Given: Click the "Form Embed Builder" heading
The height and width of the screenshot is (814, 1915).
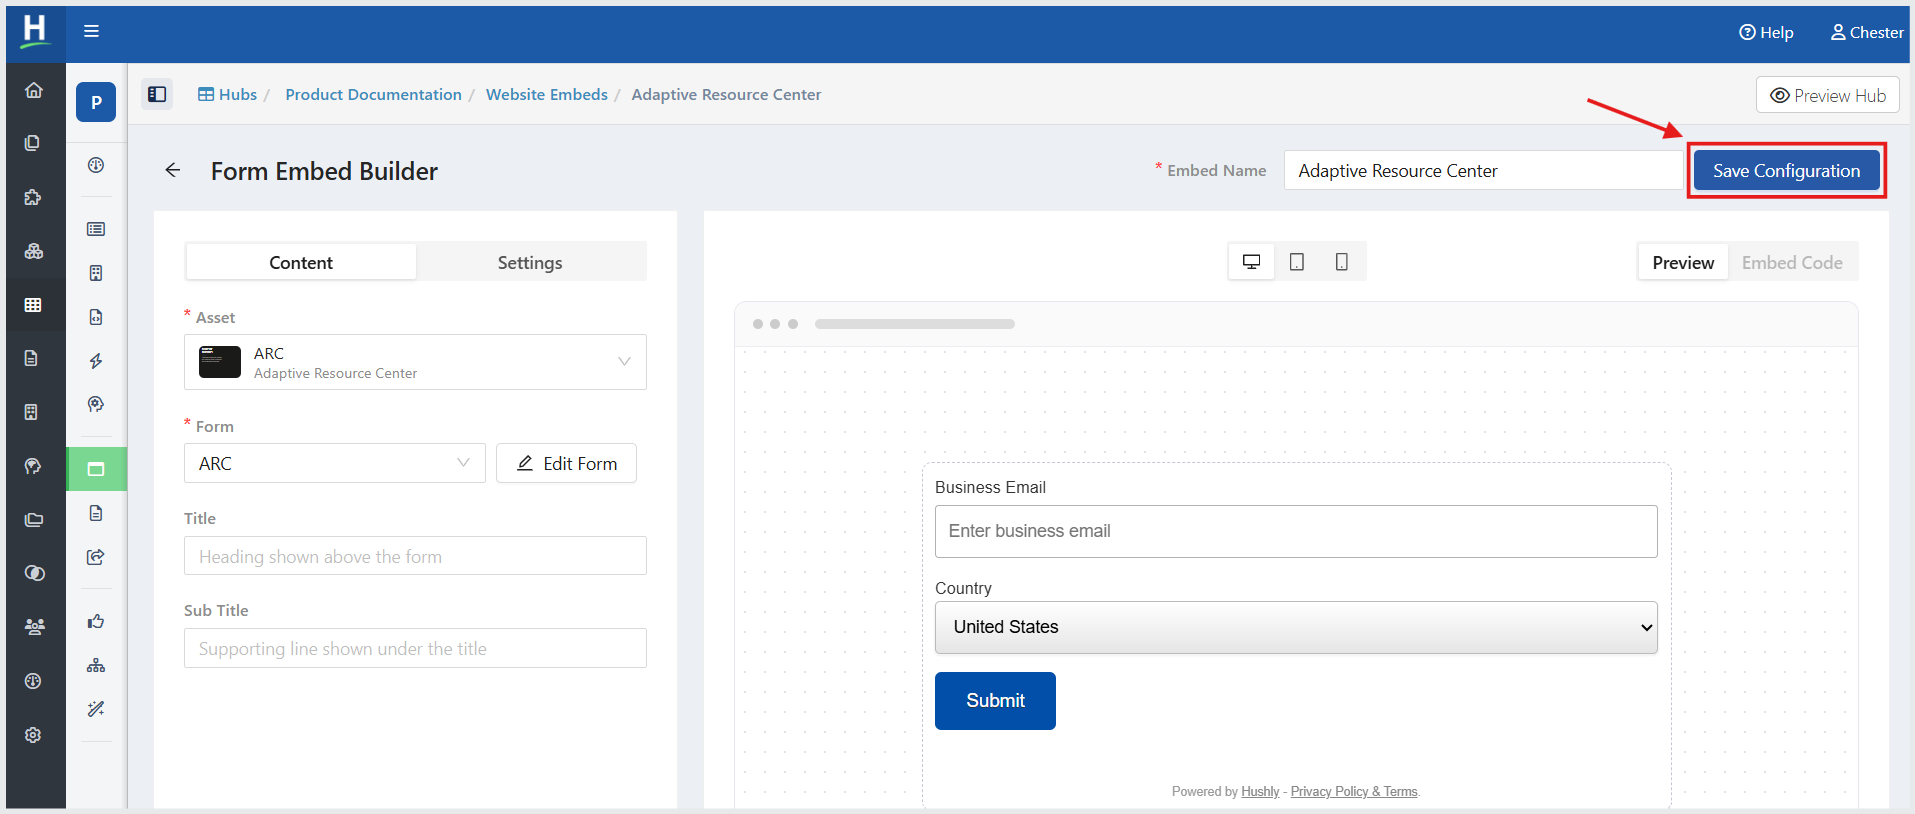Looking at the screenshot, I should click(324, 171).
